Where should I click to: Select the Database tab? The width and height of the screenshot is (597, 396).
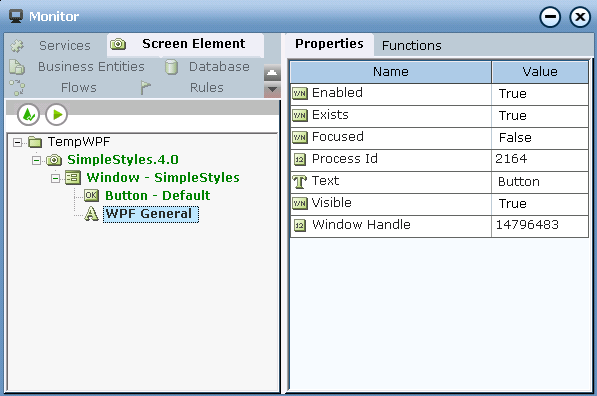[x=219, y=67]
